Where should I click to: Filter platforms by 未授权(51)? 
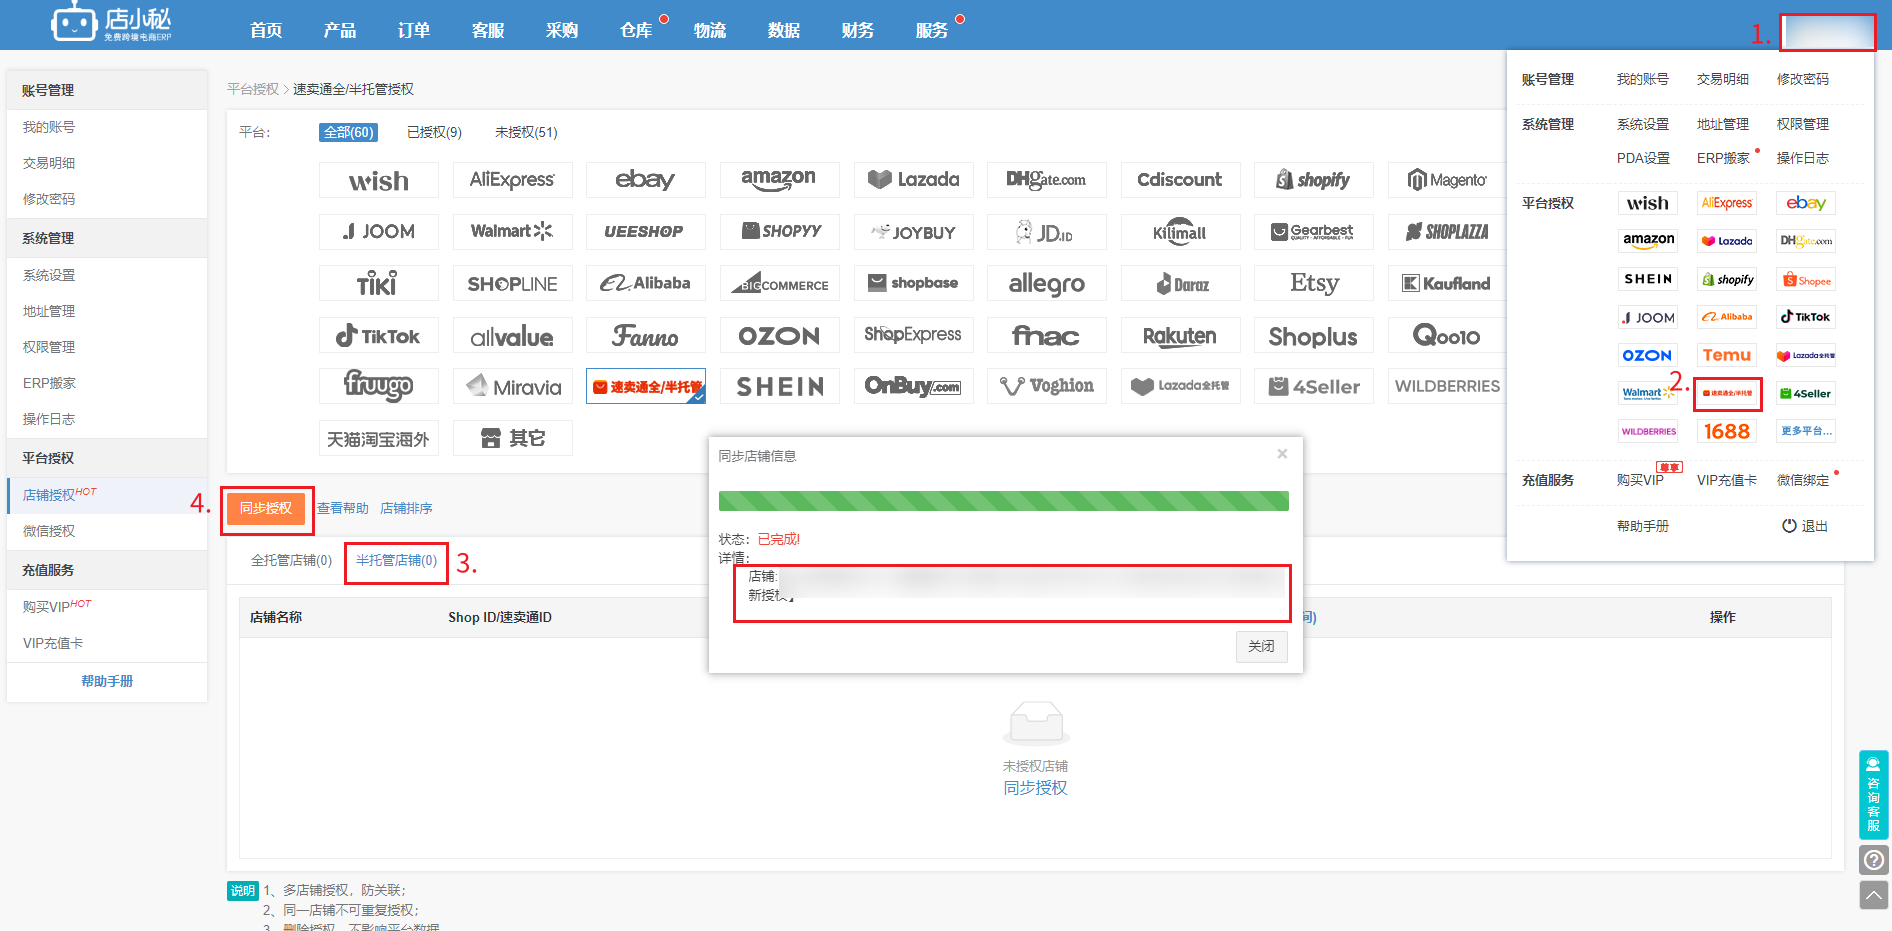tap(526, 132)
